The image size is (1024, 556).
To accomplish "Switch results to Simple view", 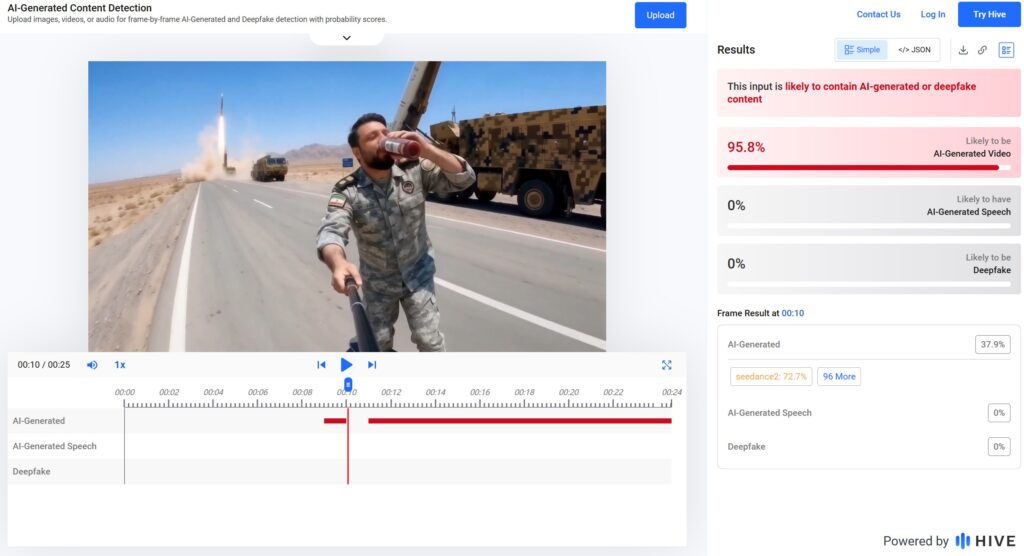I will pyautogui.click(x=862, y=50).
